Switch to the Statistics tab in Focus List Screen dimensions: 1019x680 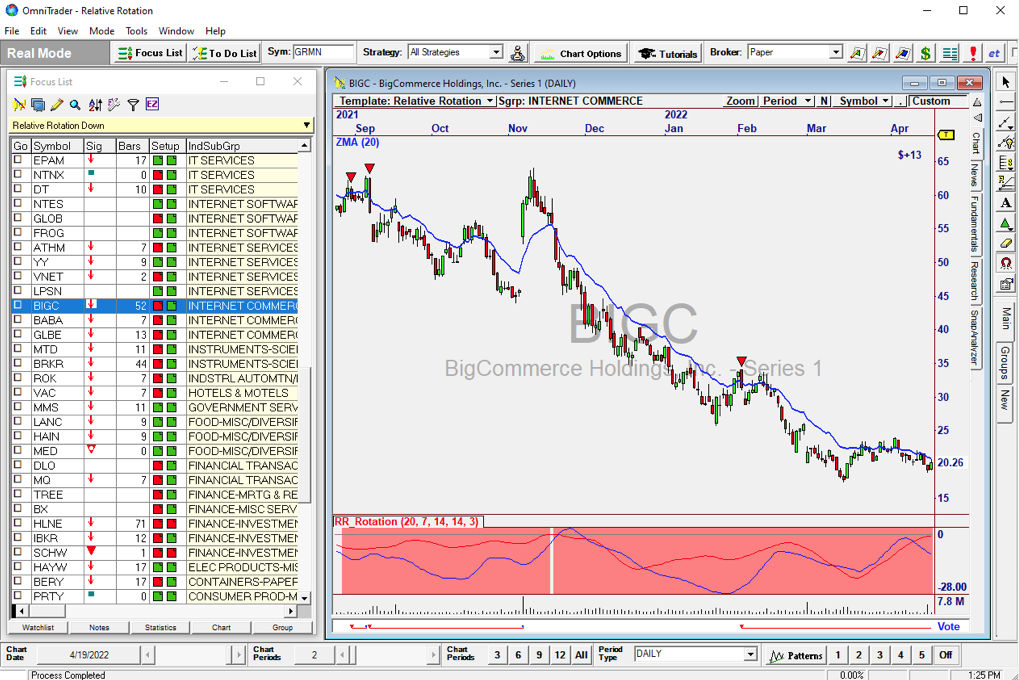161,627
